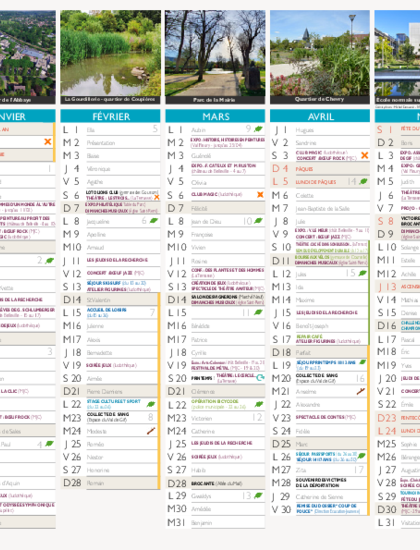This screenshot has height=550, width=420.
Task: Click the orange X on Février S 6 row
Action: (157, 197)
